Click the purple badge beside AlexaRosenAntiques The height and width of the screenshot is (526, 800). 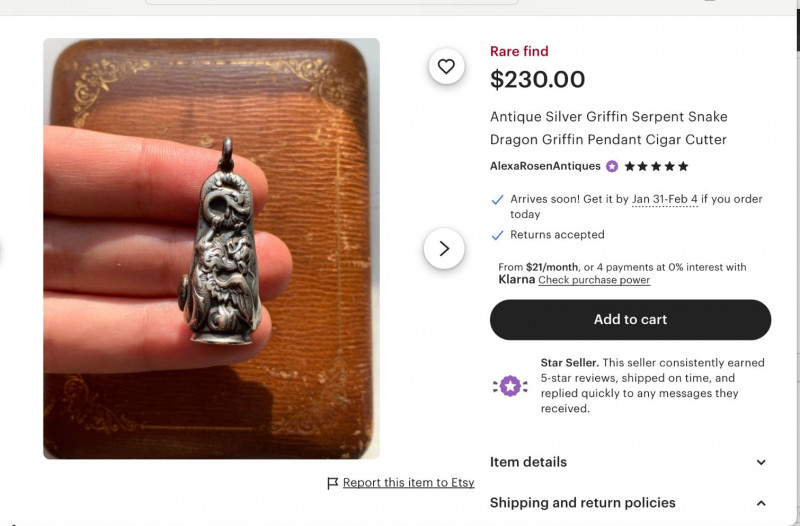(x=612, y=166)
